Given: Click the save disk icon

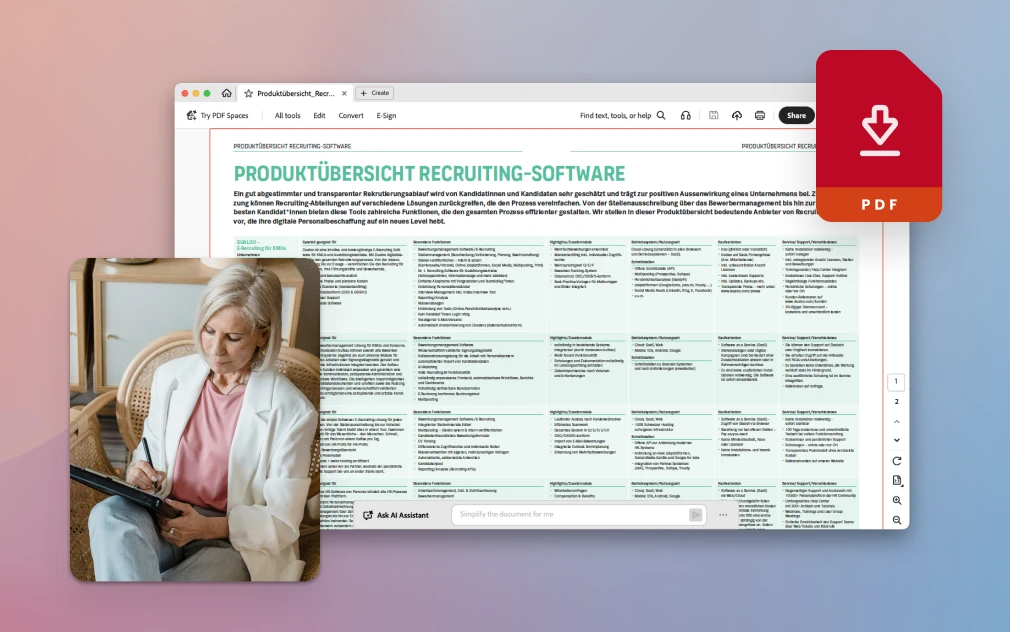Looking at the screenshot, I should 714,115.
